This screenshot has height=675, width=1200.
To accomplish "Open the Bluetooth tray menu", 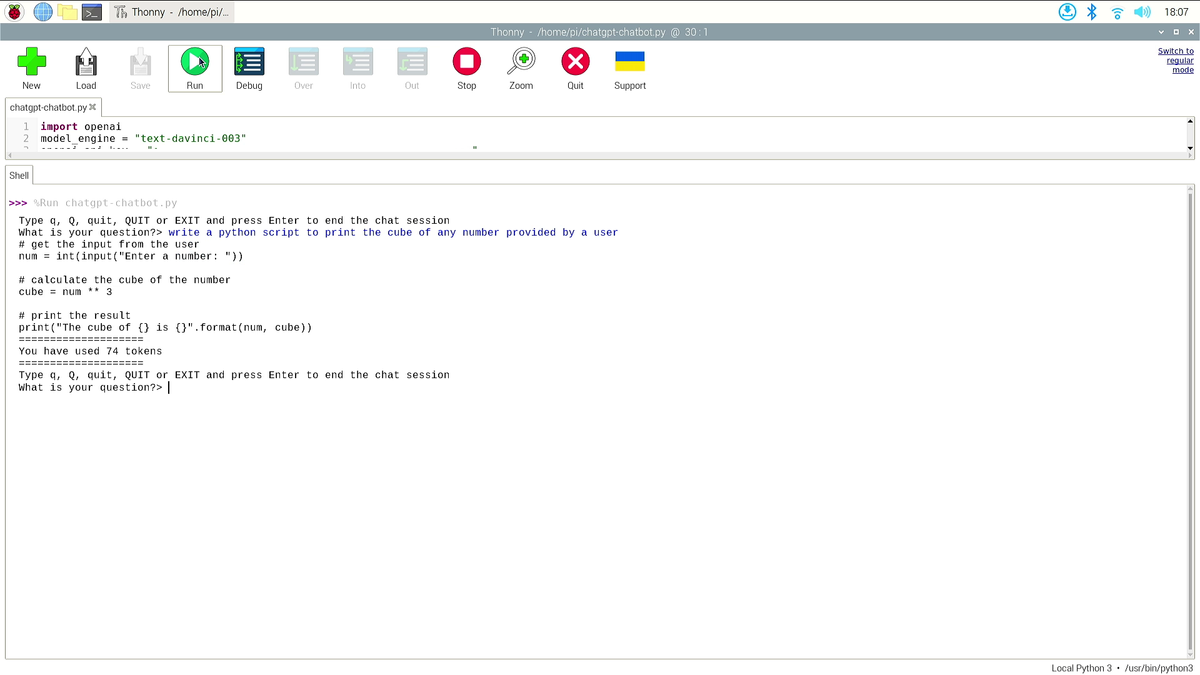I will pos(1092,12).
